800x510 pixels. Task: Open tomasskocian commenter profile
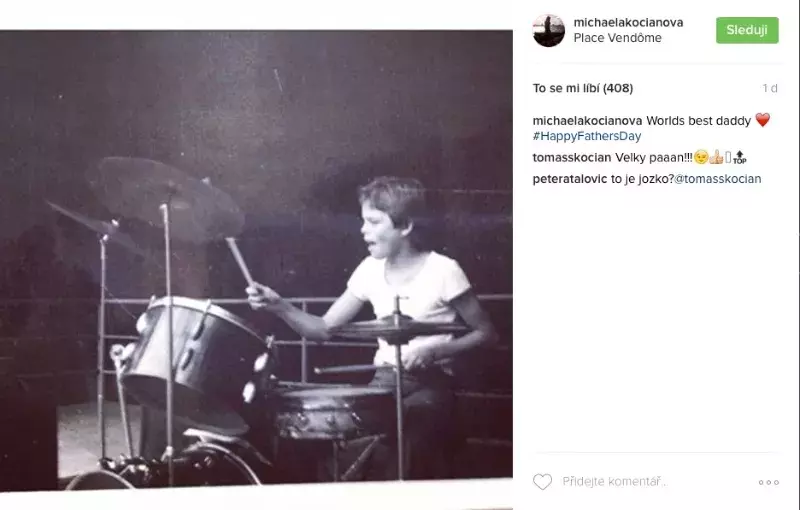pyautogui.click(x=572, y=158)
